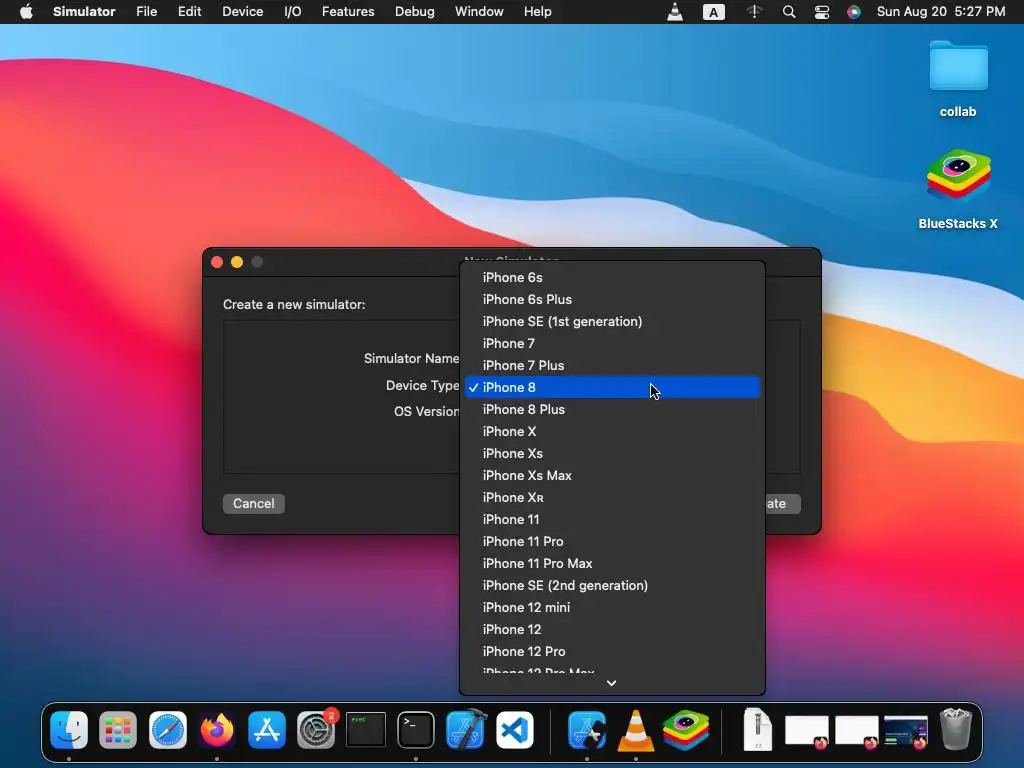Open Spotlight search in menu bar
The height and width of the screenshot is (768, 1024).
[789, 12]
